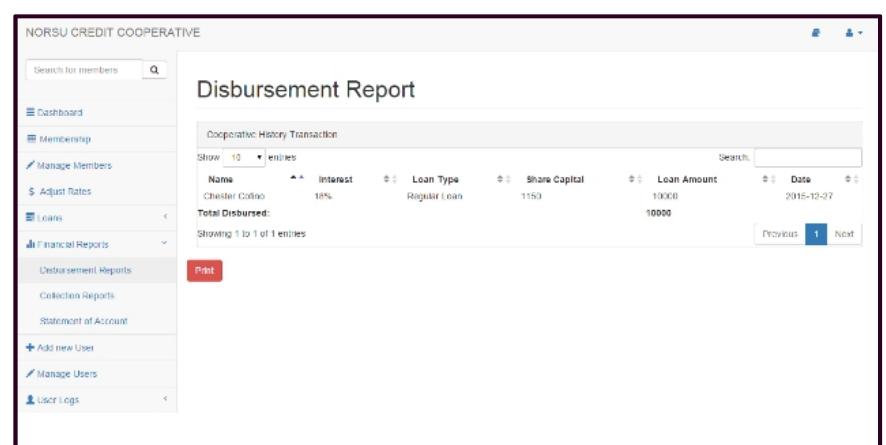Click the Membership table icon

point(31,138)
